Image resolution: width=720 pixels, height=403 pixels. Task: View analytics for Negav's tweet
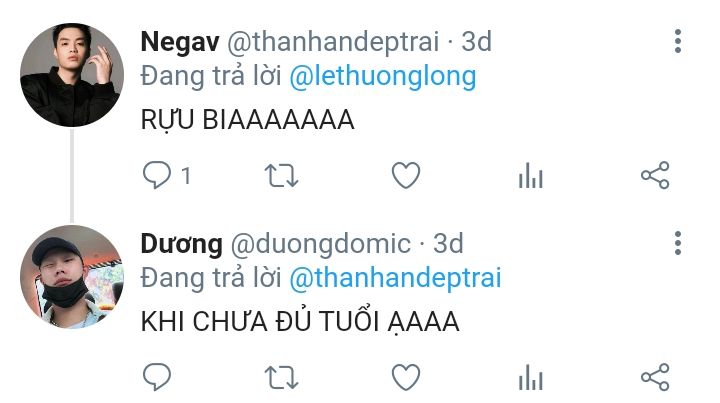pos(531,175)
